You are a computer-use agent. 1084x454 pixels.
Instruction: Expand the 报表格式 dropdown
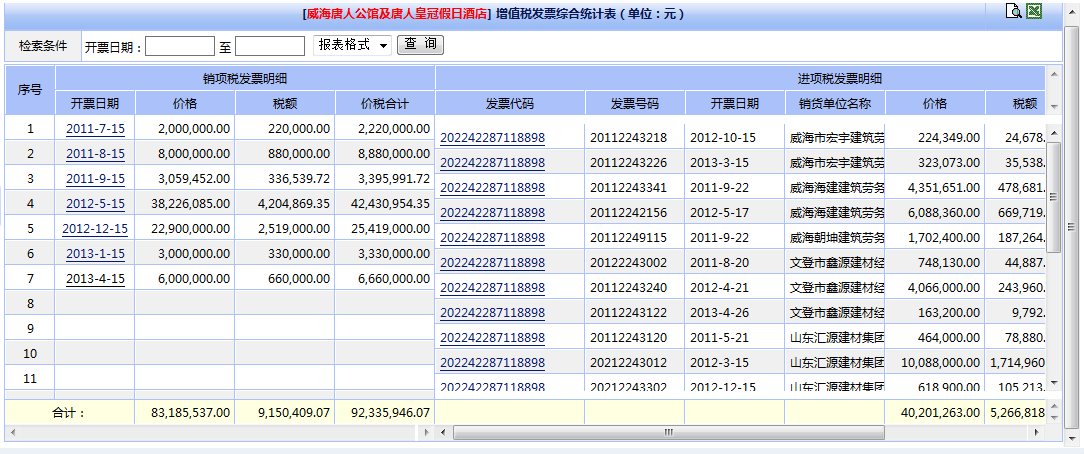[x=351, y=45]
